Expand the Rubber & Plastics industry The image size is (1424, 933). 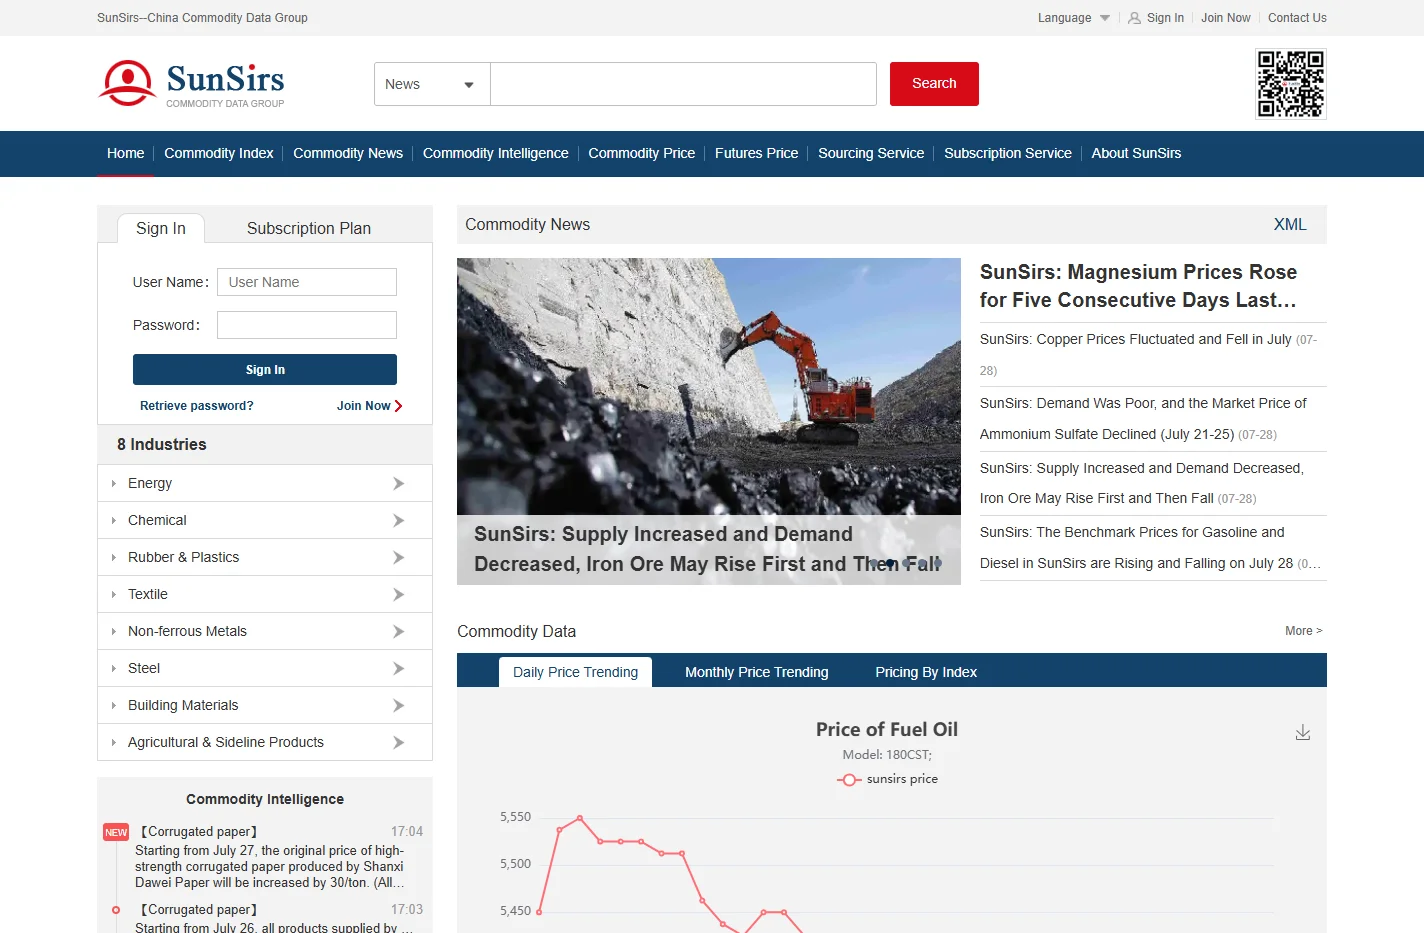coord(265,557)
